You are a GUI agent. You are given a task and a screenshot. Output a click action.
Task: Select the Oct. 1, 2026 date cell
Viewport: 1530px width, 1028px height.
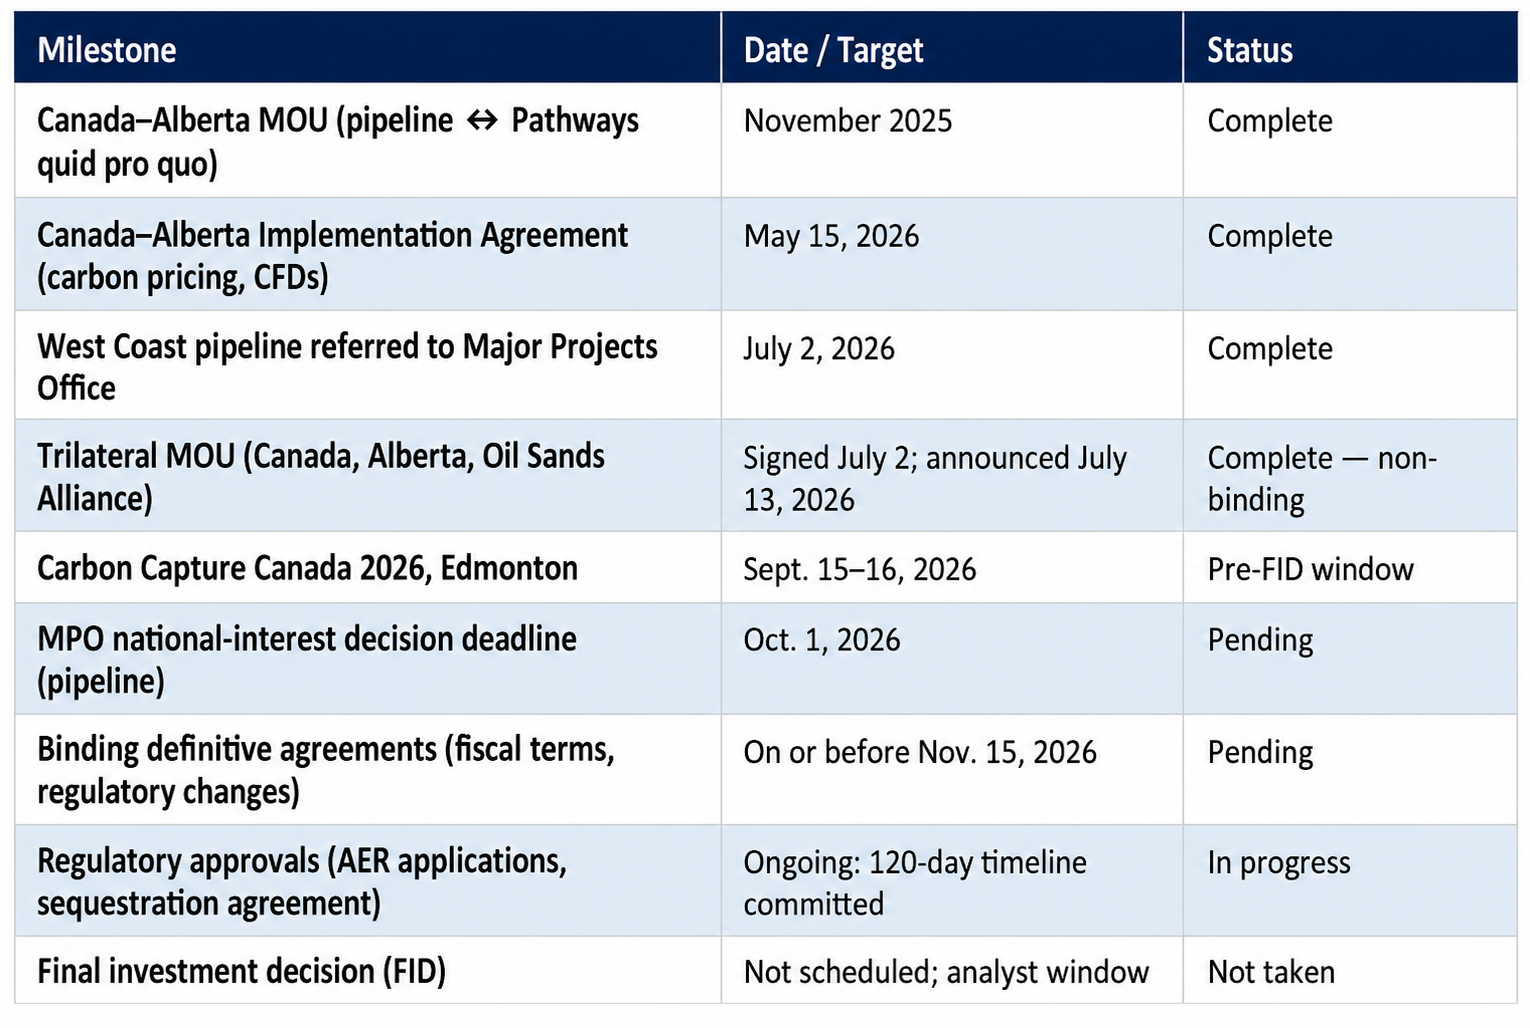pos(952,658)
